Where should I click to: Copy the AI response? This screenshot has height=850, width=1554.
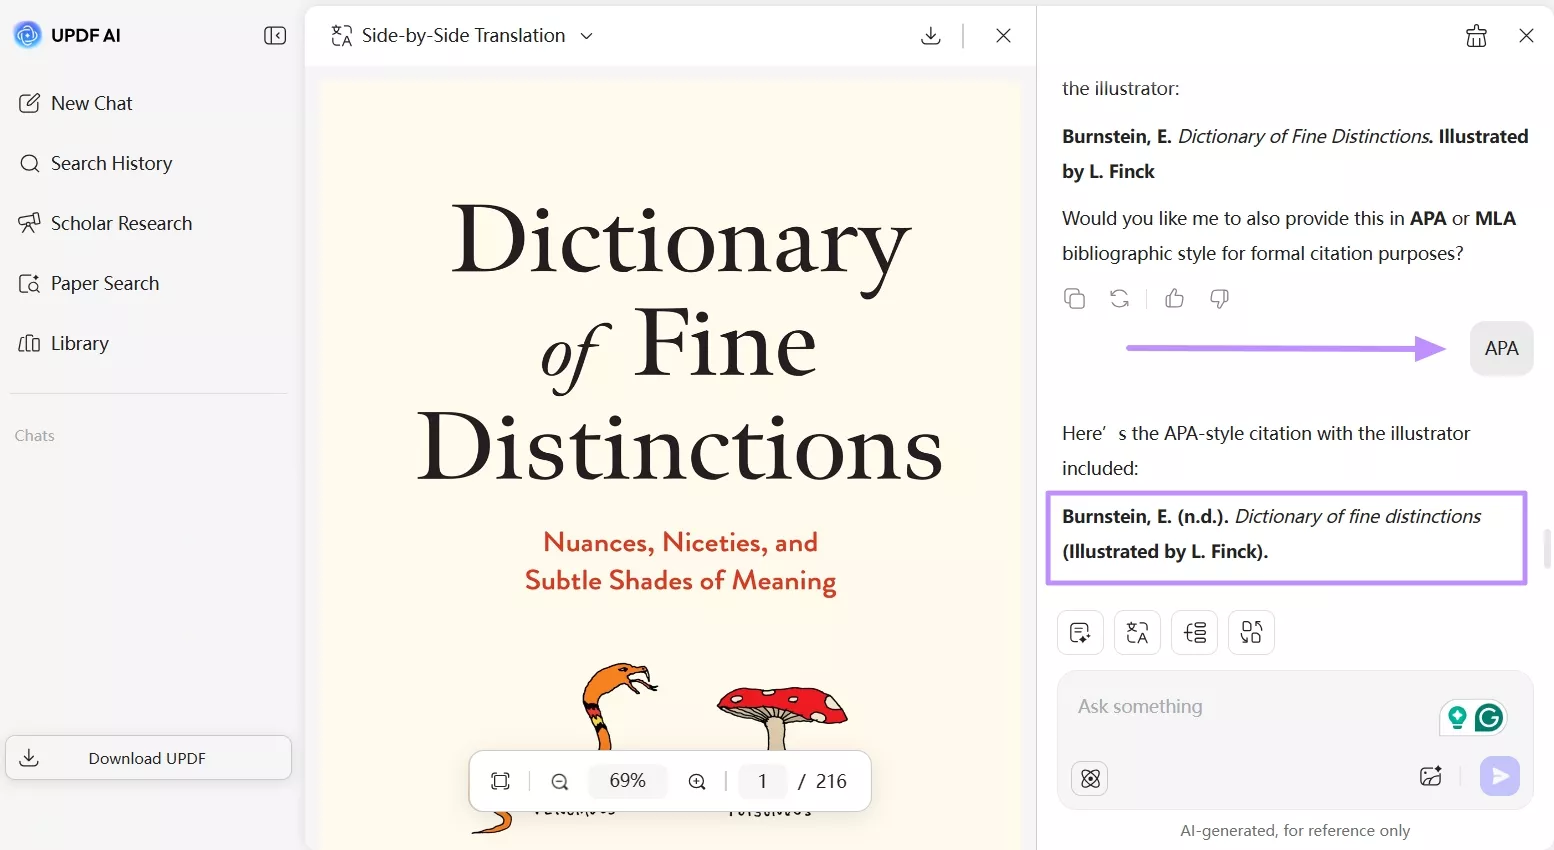(1075, 298)
